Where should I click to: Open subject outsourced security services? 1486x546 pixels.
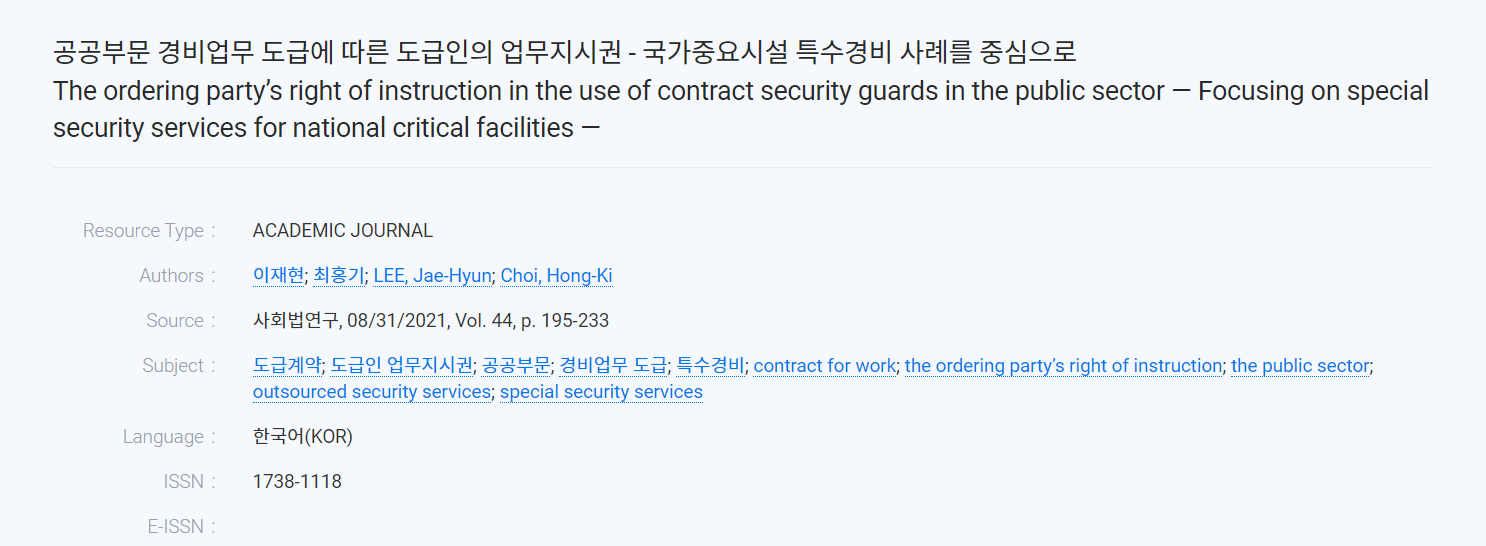pos(372,392)
